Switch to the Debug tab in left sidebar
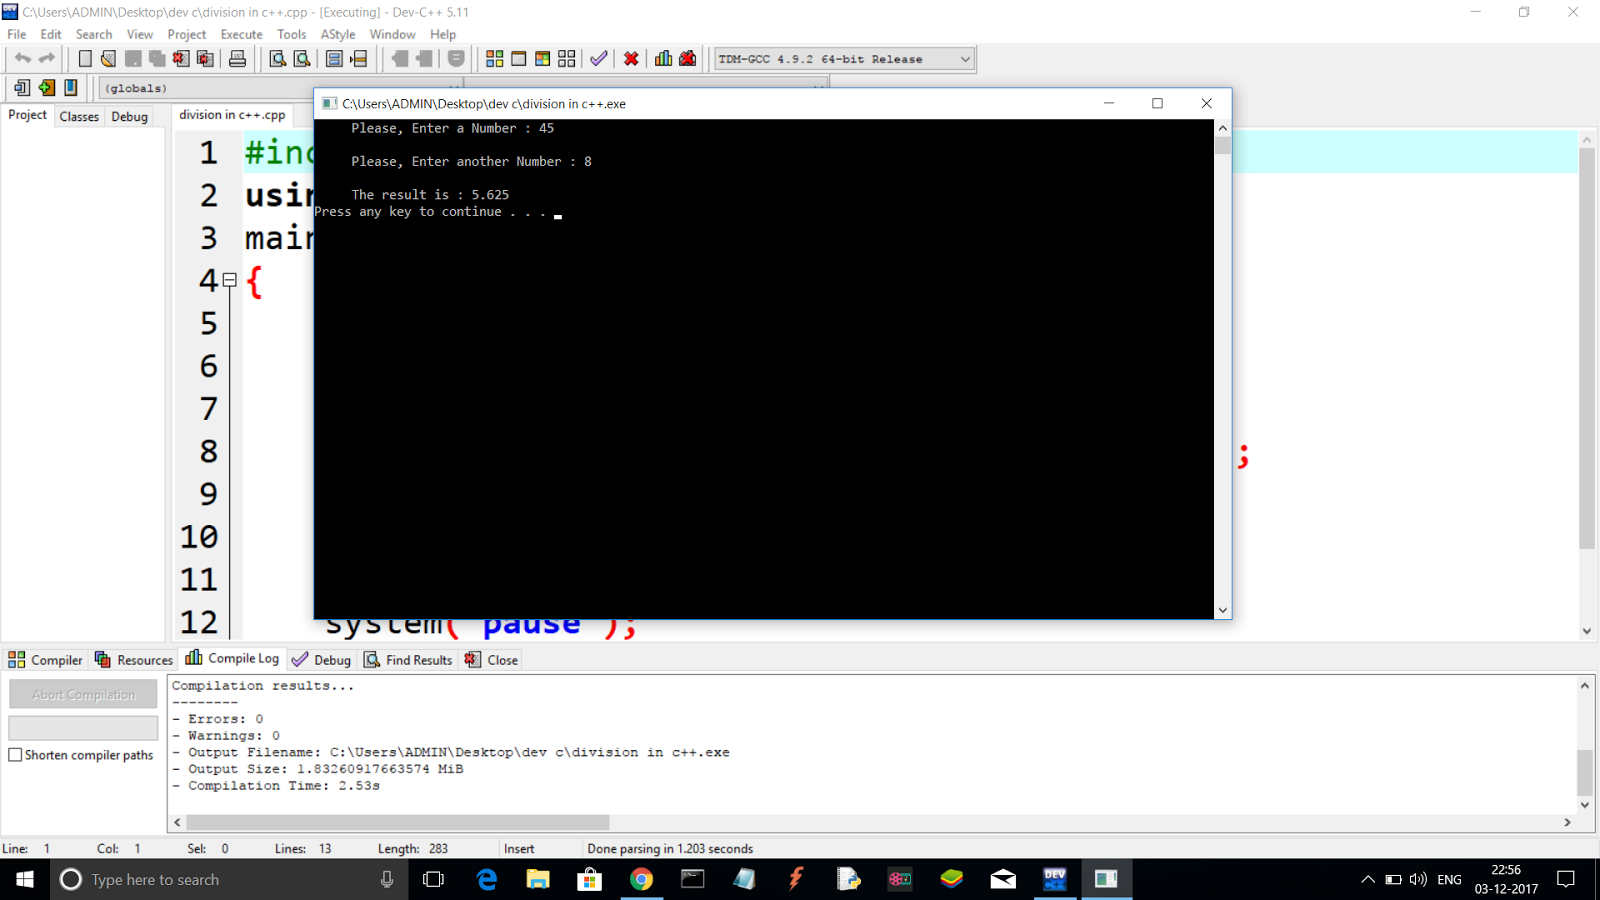Viewport: 1600px width, 900px height. click(x=129, y=116)
